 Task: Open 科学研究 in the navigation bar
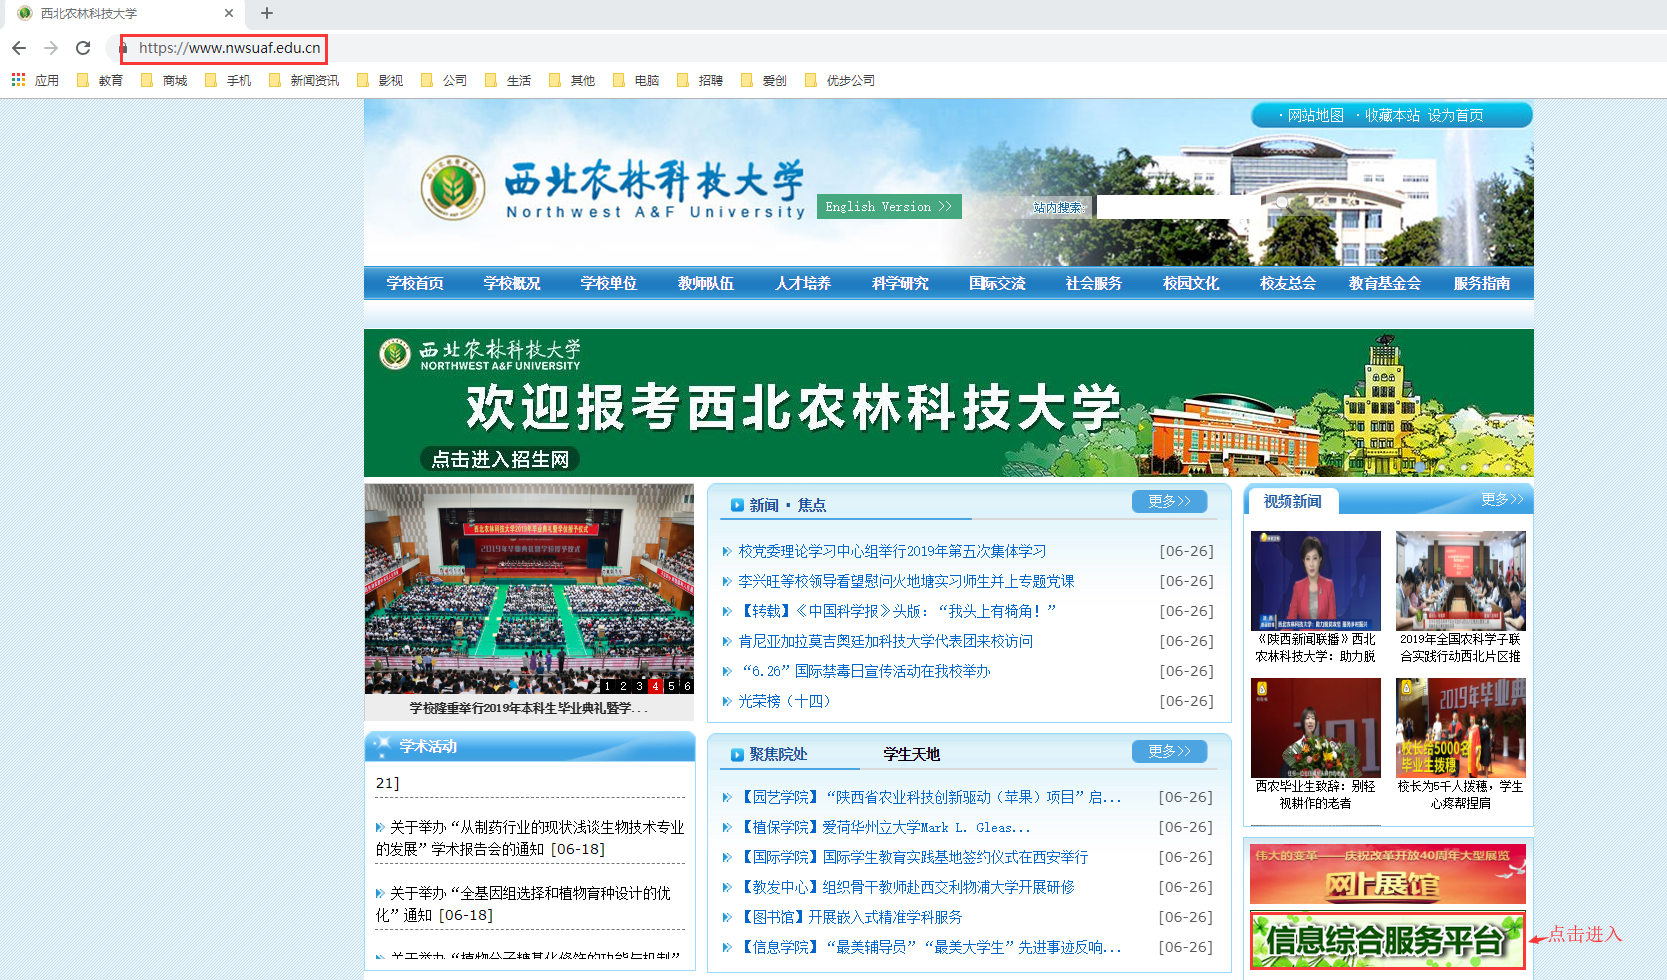[900, 283]
